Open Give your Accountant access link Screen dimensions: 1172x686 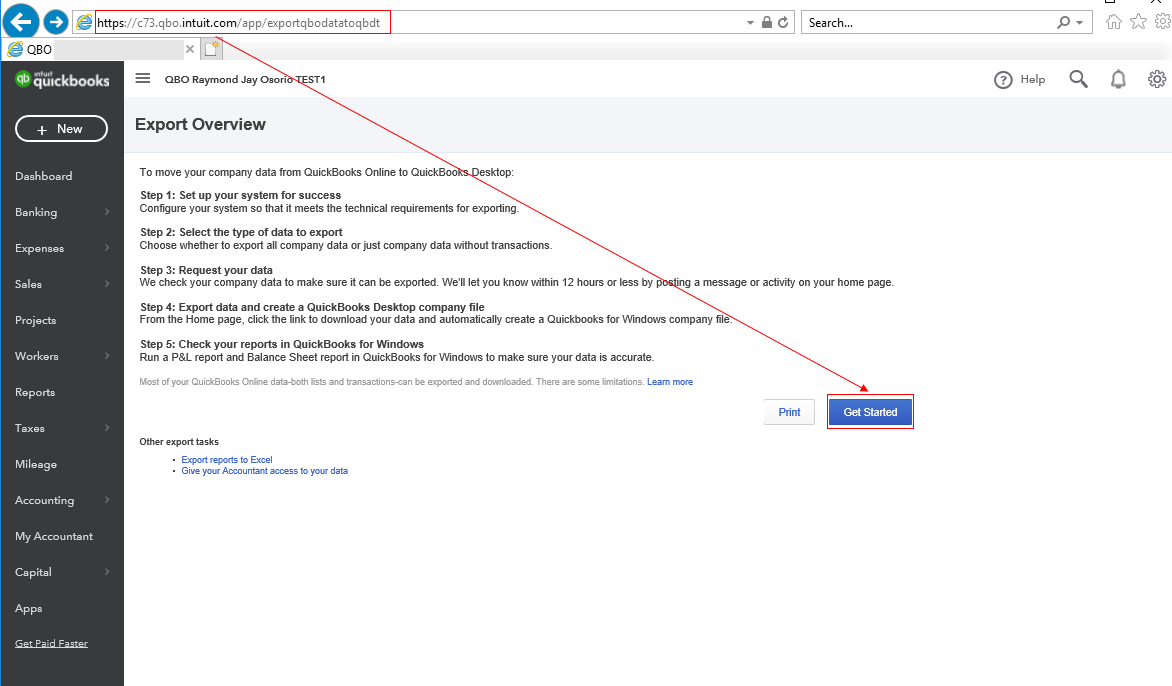265,472
